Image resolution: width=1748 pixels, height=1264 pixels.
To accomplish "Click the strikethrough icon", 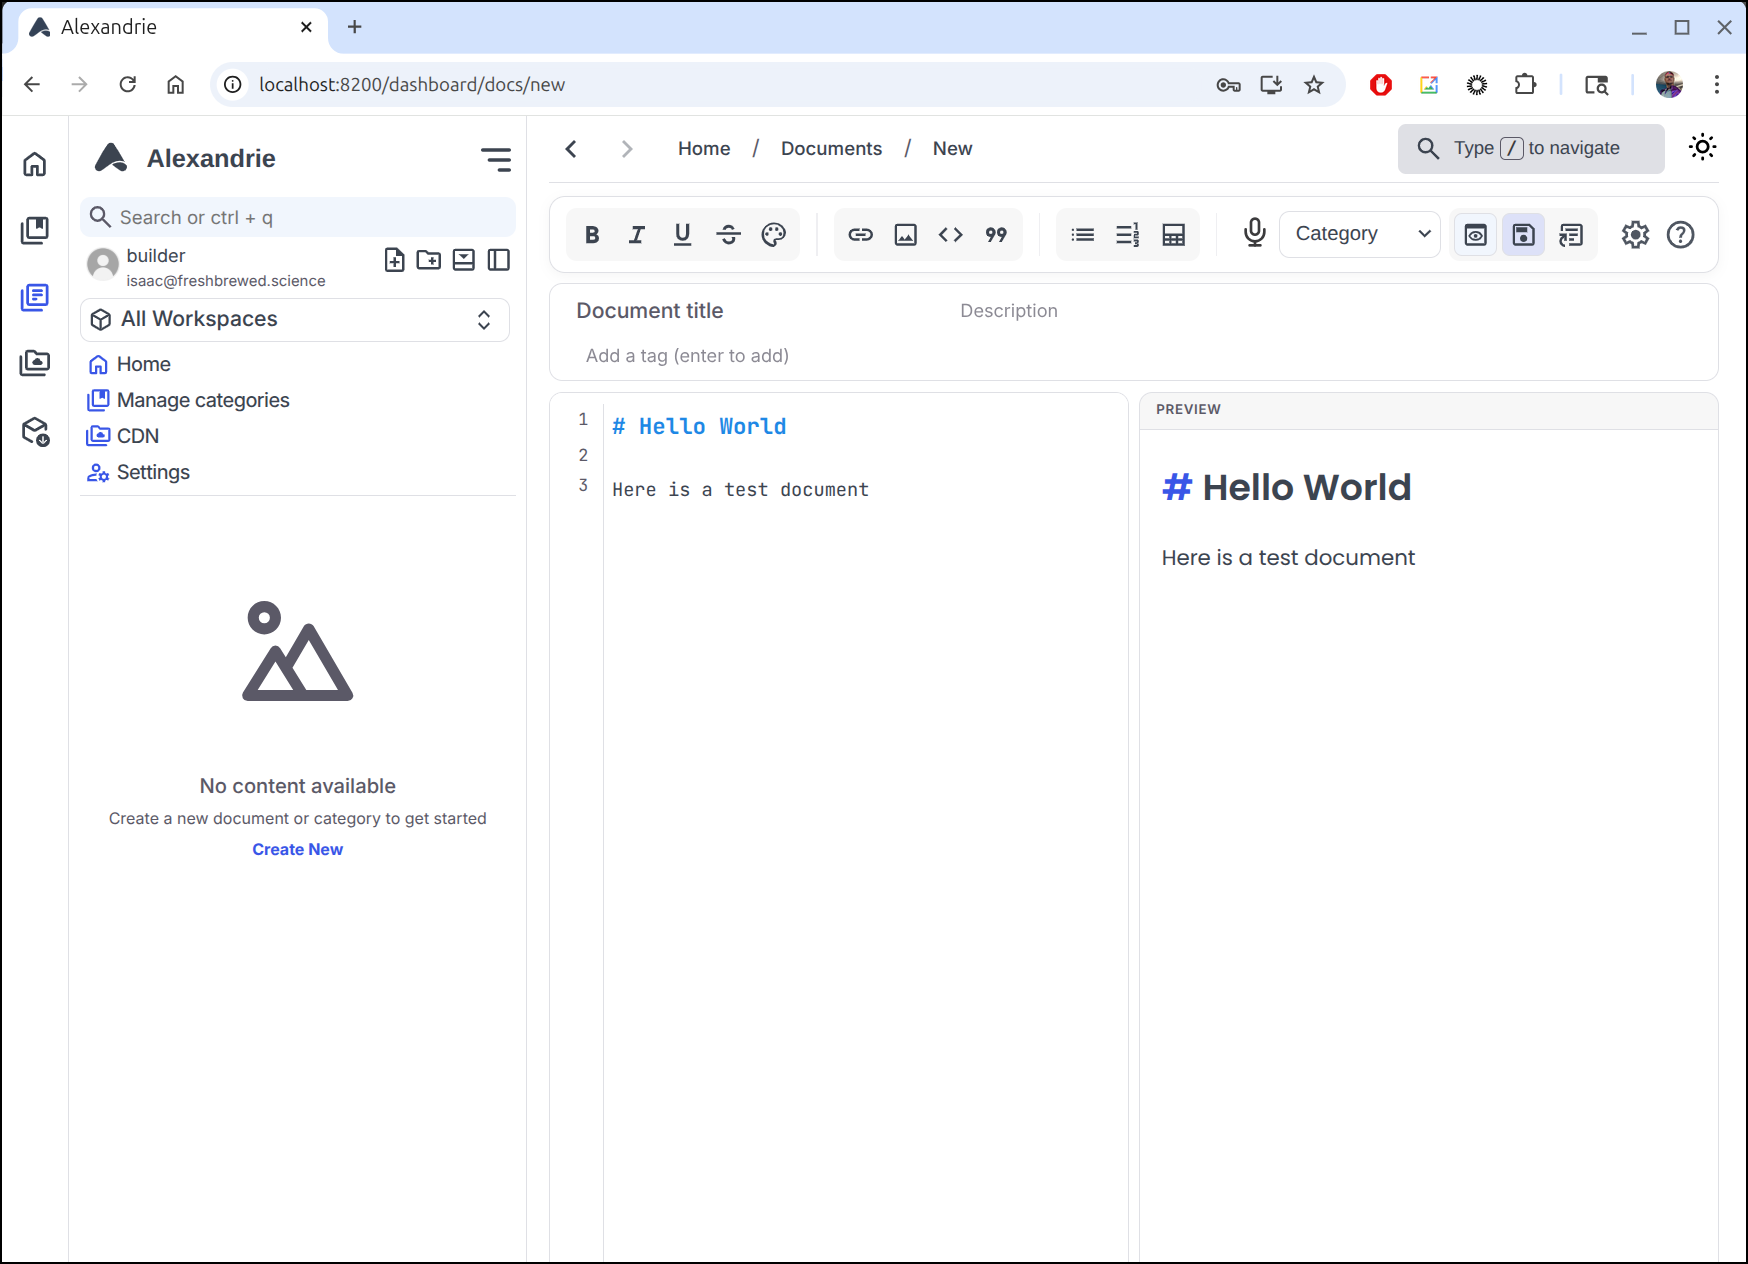I will 728,235.
